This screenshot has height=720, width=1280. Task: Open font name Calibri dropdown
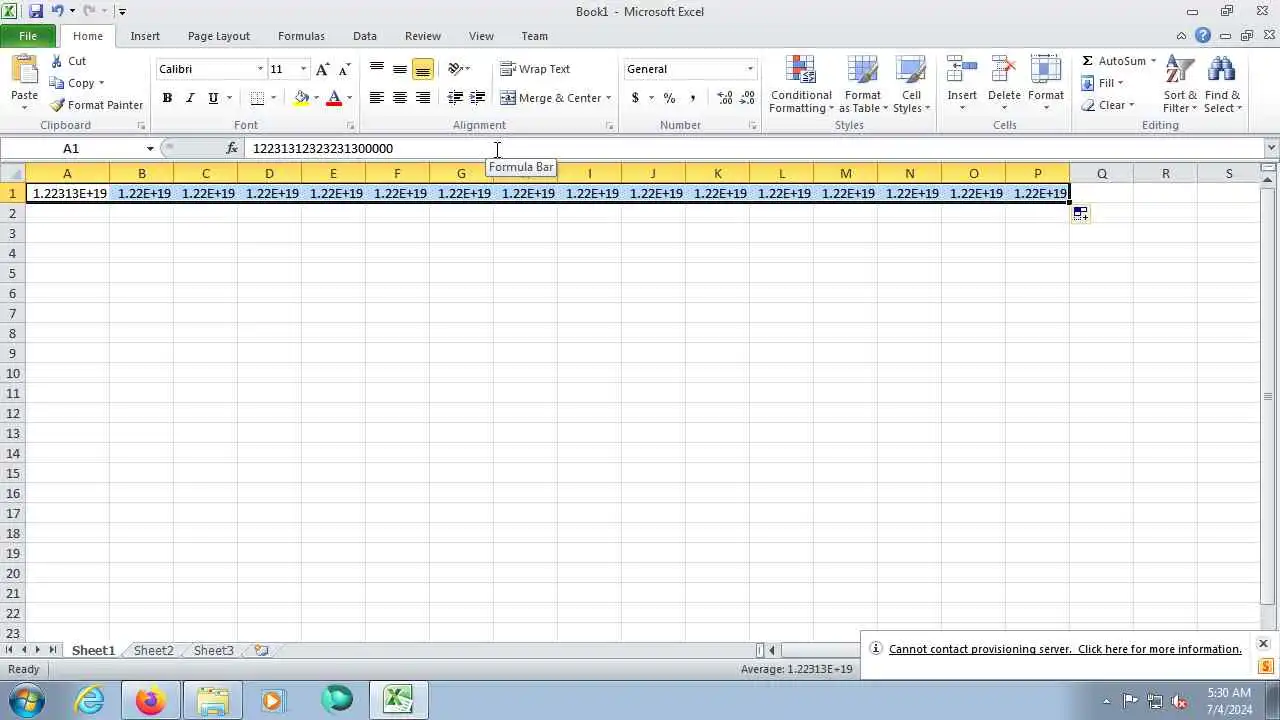(x=260, y=69)
